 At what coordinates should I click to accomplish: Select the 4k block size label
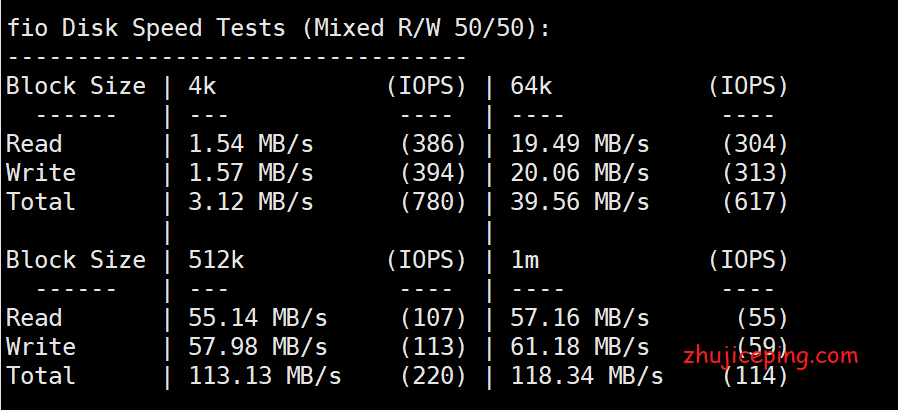click(202, 86)
